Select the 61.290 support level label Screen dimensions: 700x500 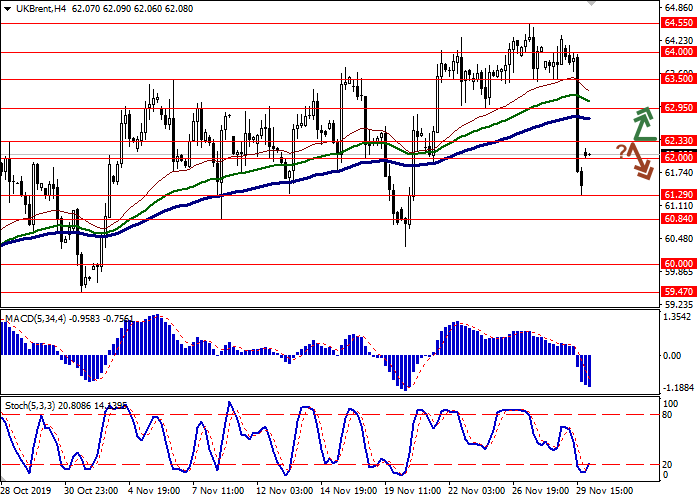tap(678, 195)
